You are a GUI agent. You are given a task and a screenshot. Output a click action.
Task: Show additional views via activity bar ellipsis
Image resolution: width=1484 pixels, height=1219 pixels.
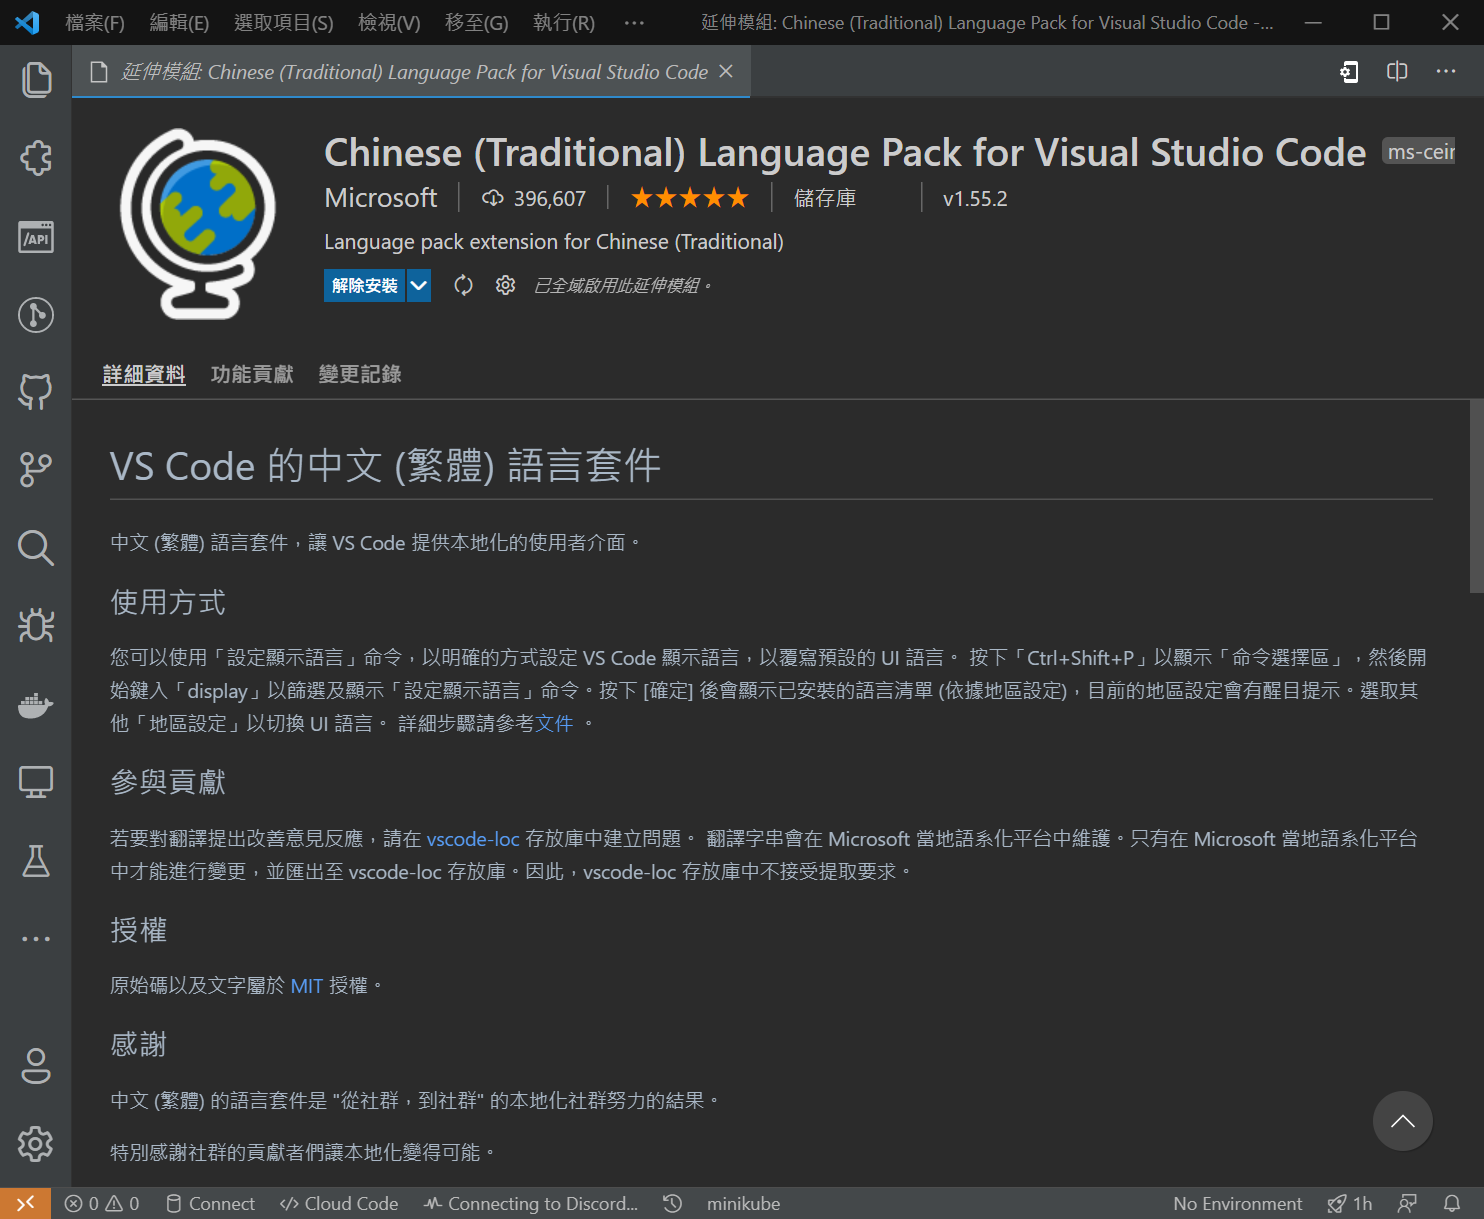pyautogui.click(x=36, y=939)
